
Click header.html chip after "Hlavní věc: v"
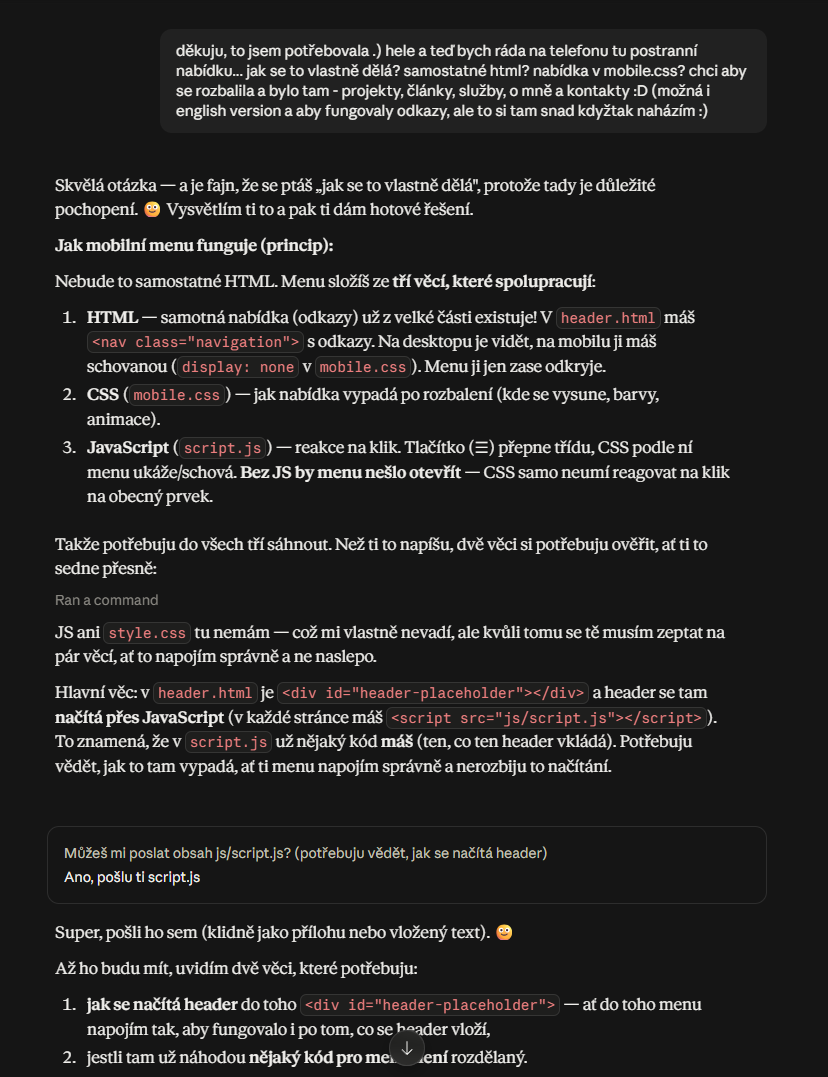pyautogui.click(x=205, y=692)
